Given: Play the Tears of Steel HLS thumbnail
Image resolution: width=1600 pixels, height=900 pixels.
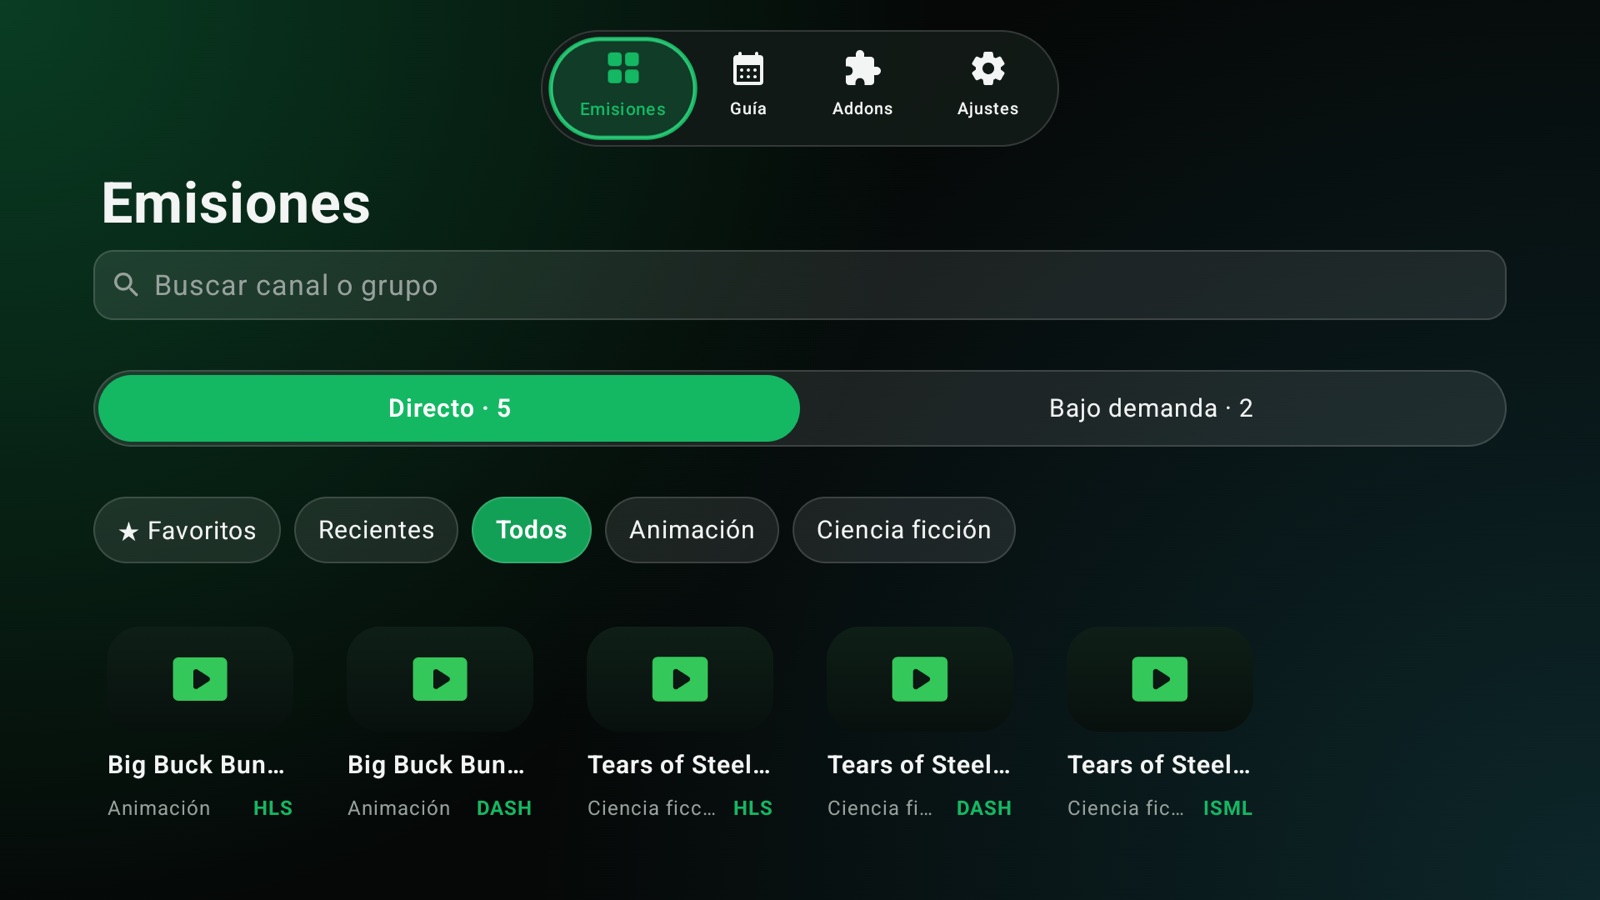Looking at the screenshot, I should click(680, 679).
